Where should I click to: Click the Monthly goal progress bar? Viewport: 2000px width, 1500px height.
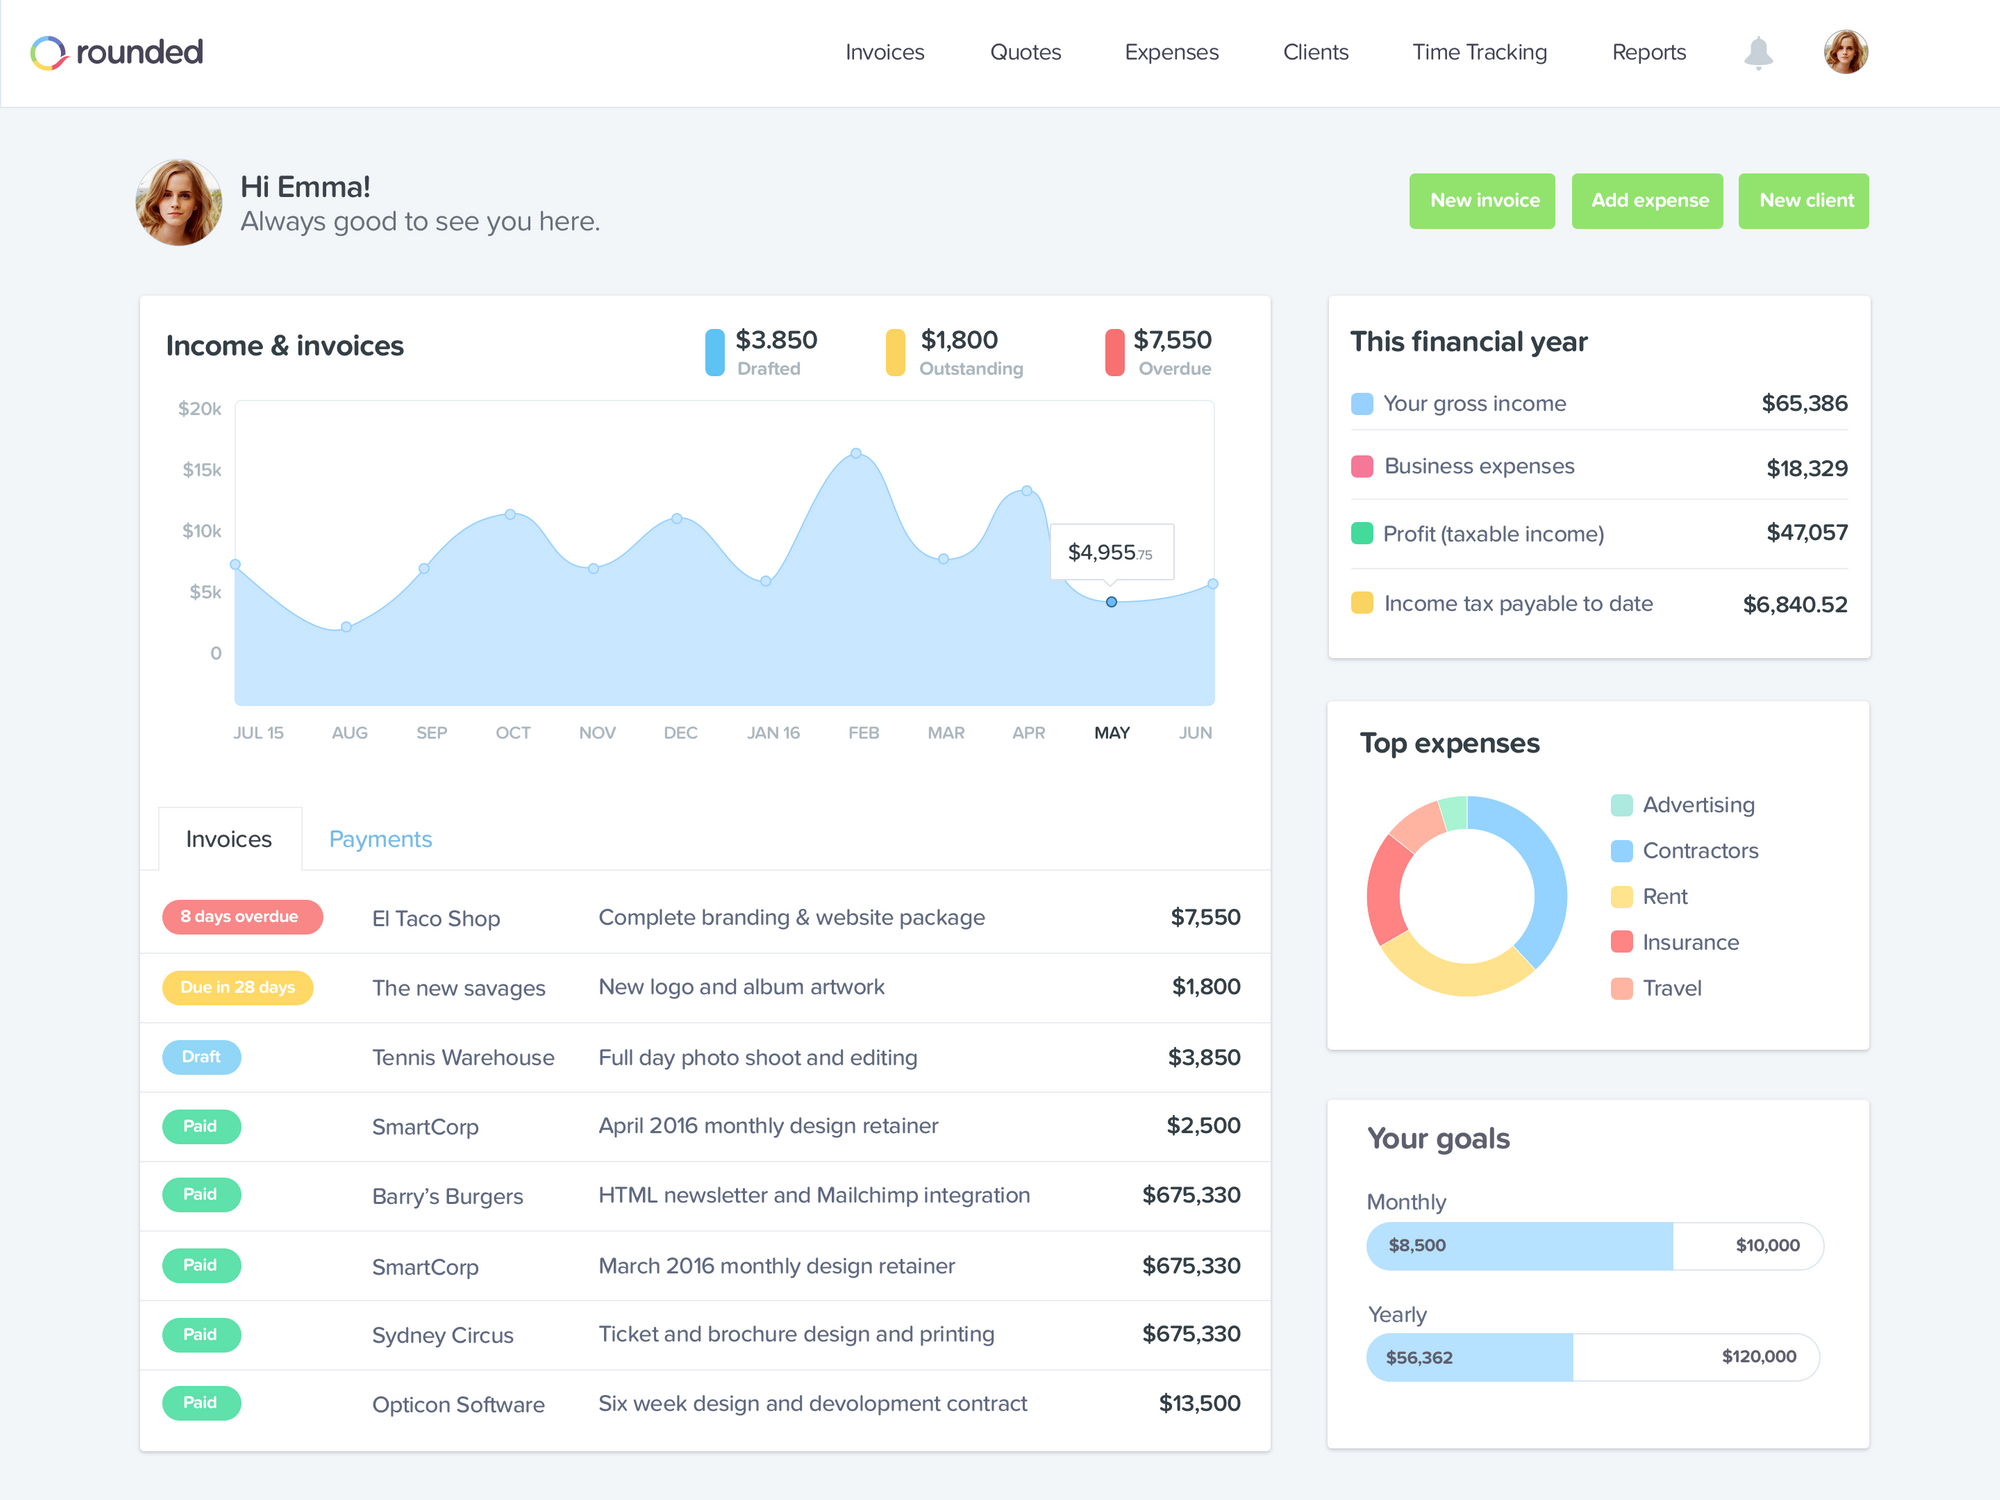tap(1594, 1246)
